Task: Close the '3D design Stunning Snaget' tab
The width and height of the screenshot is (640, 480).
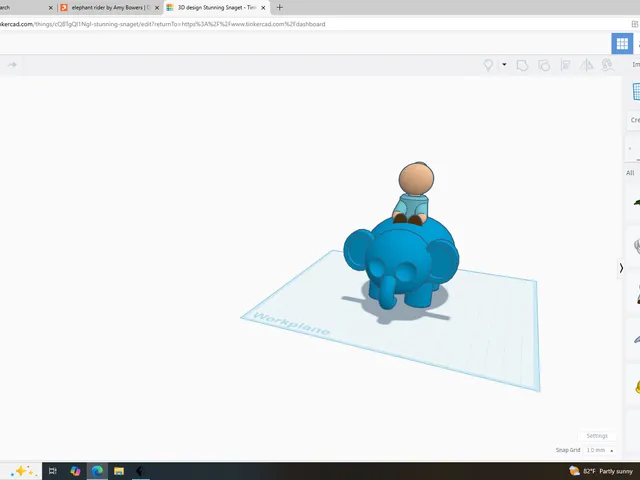Action: coord(263,8)
